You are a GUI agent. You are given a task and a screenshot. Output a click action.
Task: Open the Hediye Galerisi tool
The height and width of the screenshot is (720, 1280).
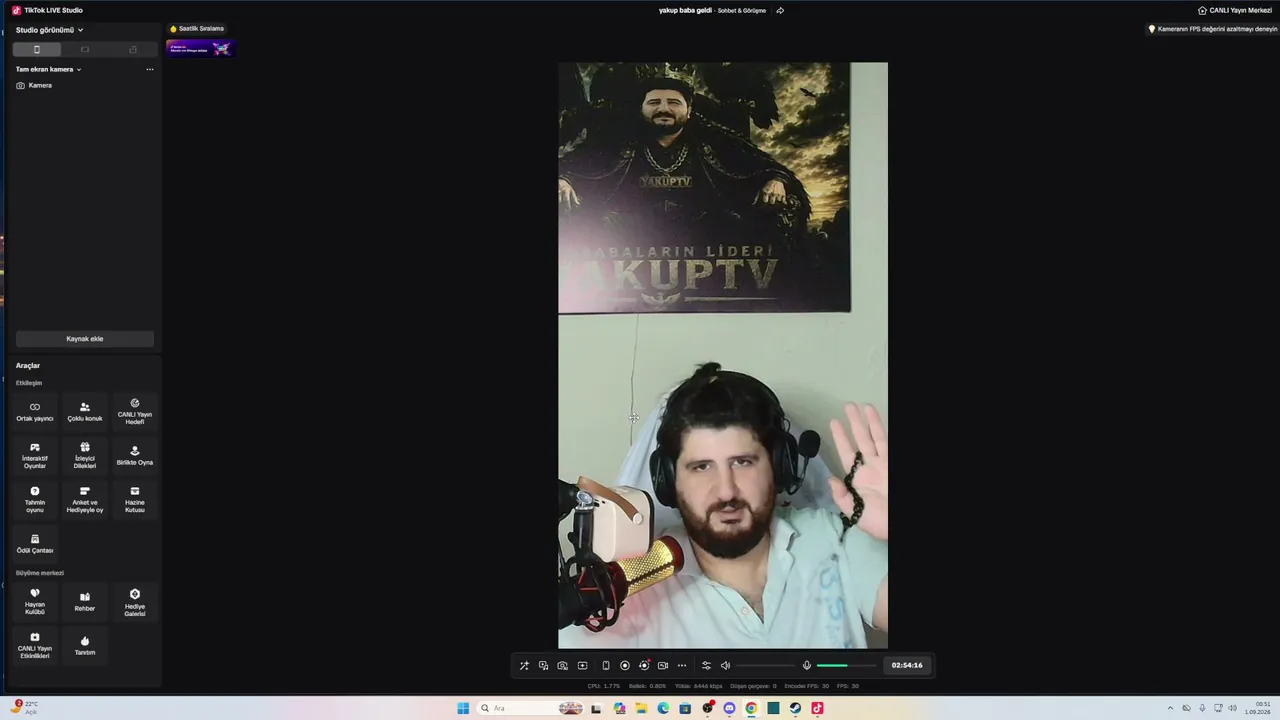tap(135, 601)
